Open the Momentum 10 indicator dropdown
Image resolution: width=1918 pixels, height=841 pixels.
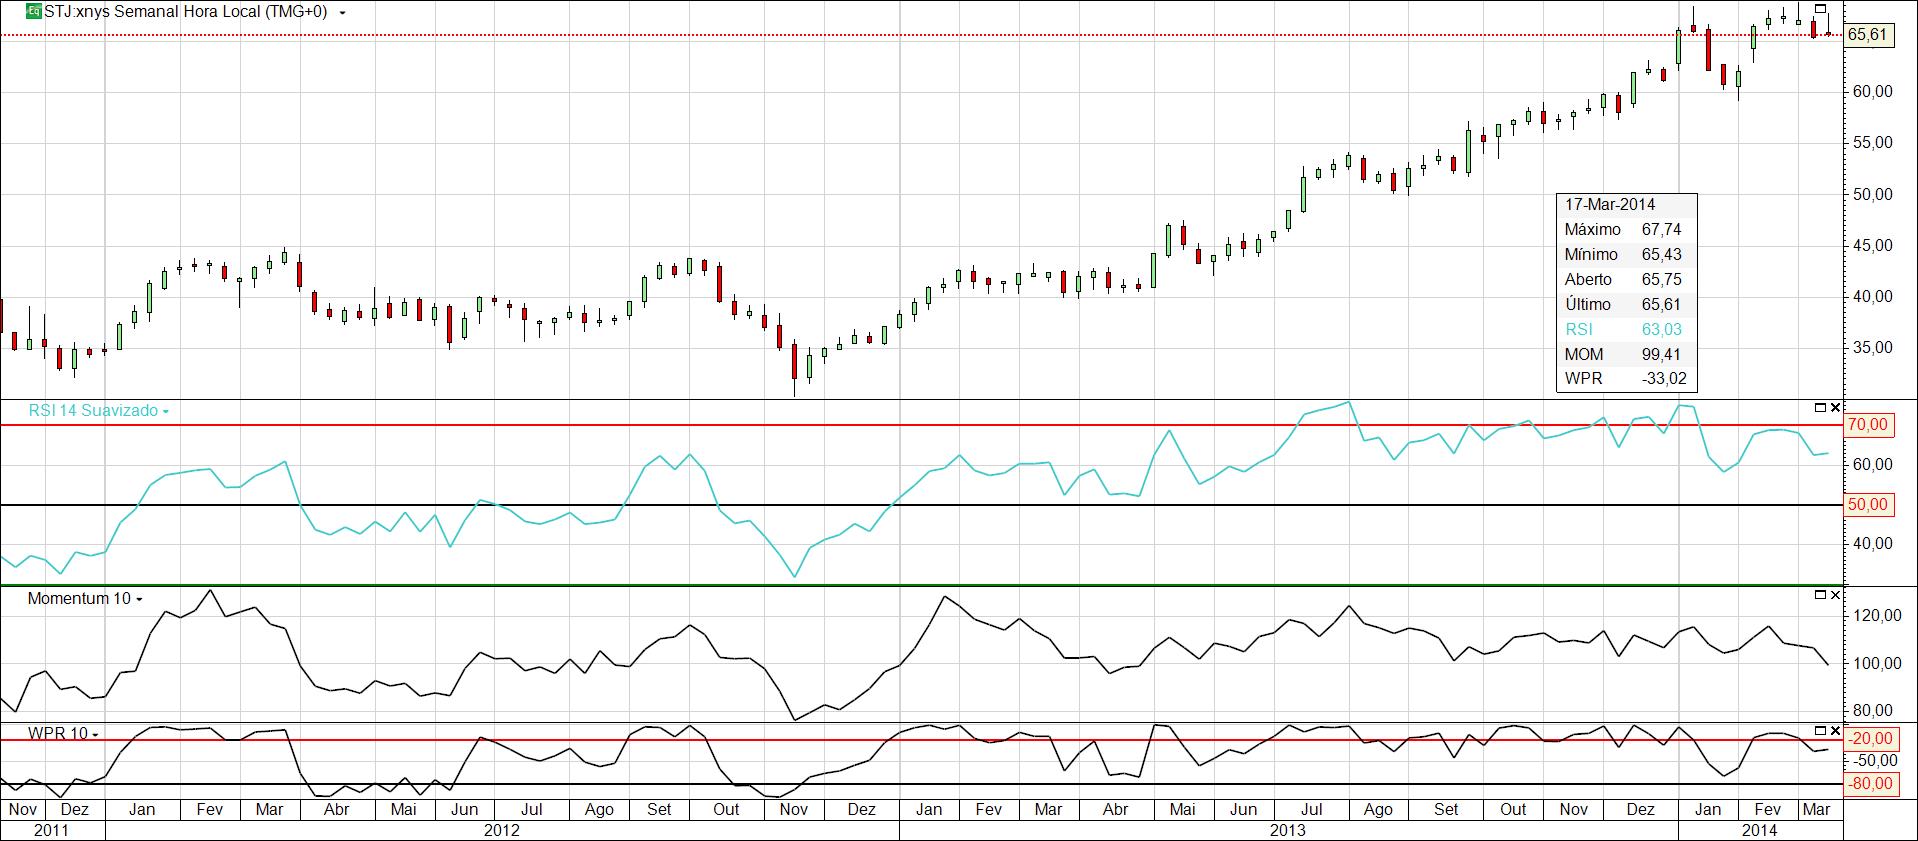(139, 599)
